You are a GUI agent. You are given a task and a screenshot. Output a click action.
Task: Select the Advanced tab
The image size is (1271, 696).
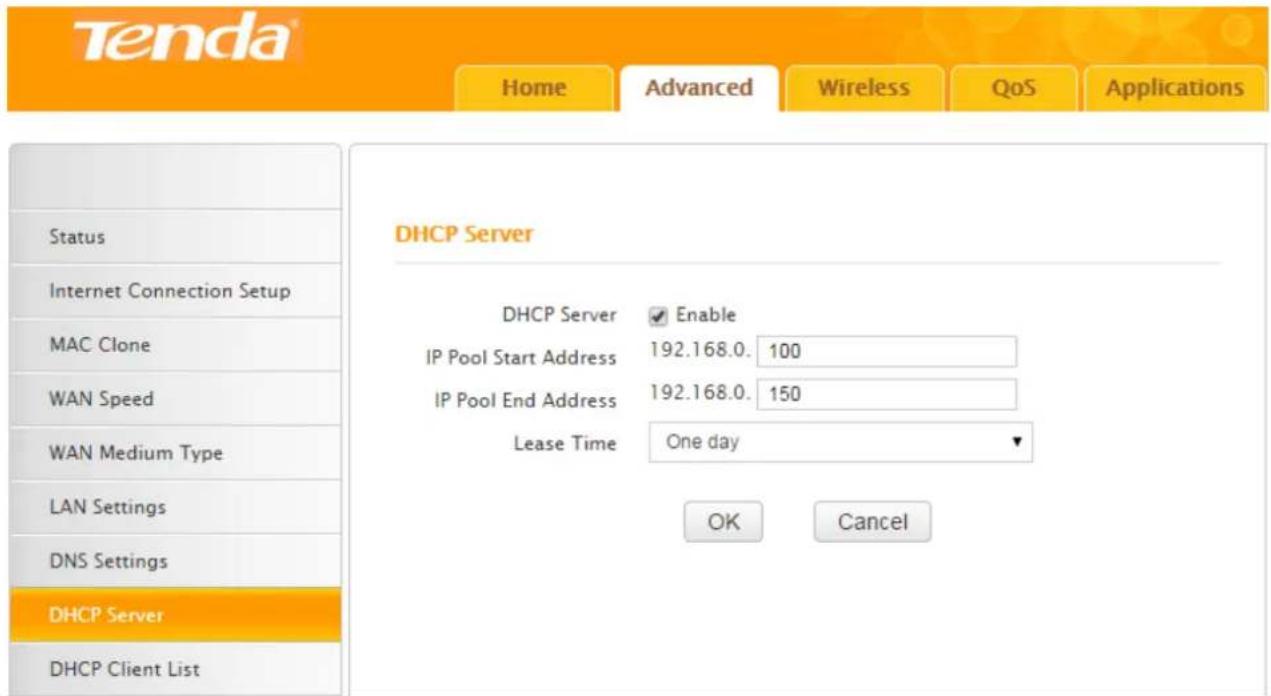(x=698, y=88)
